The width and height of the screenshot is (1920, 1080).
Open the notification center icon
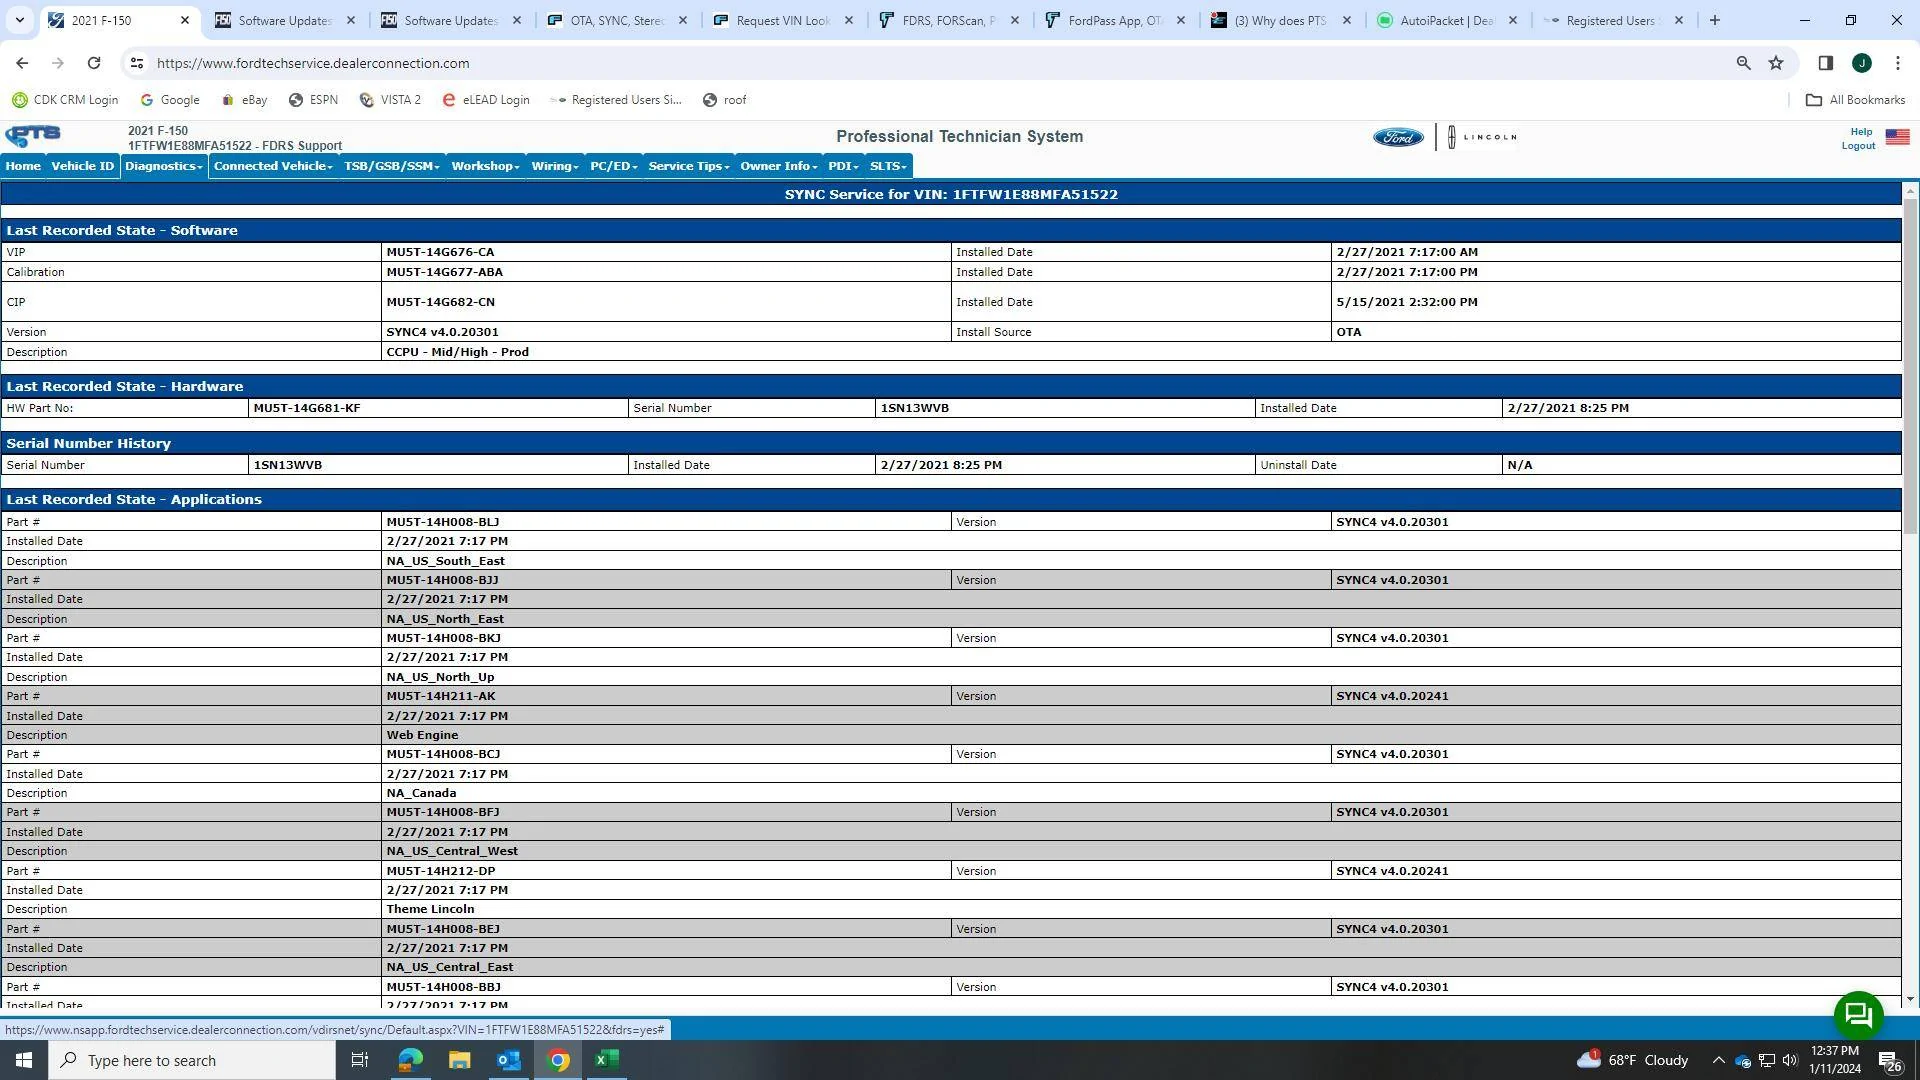[x=1889, y=1060]
